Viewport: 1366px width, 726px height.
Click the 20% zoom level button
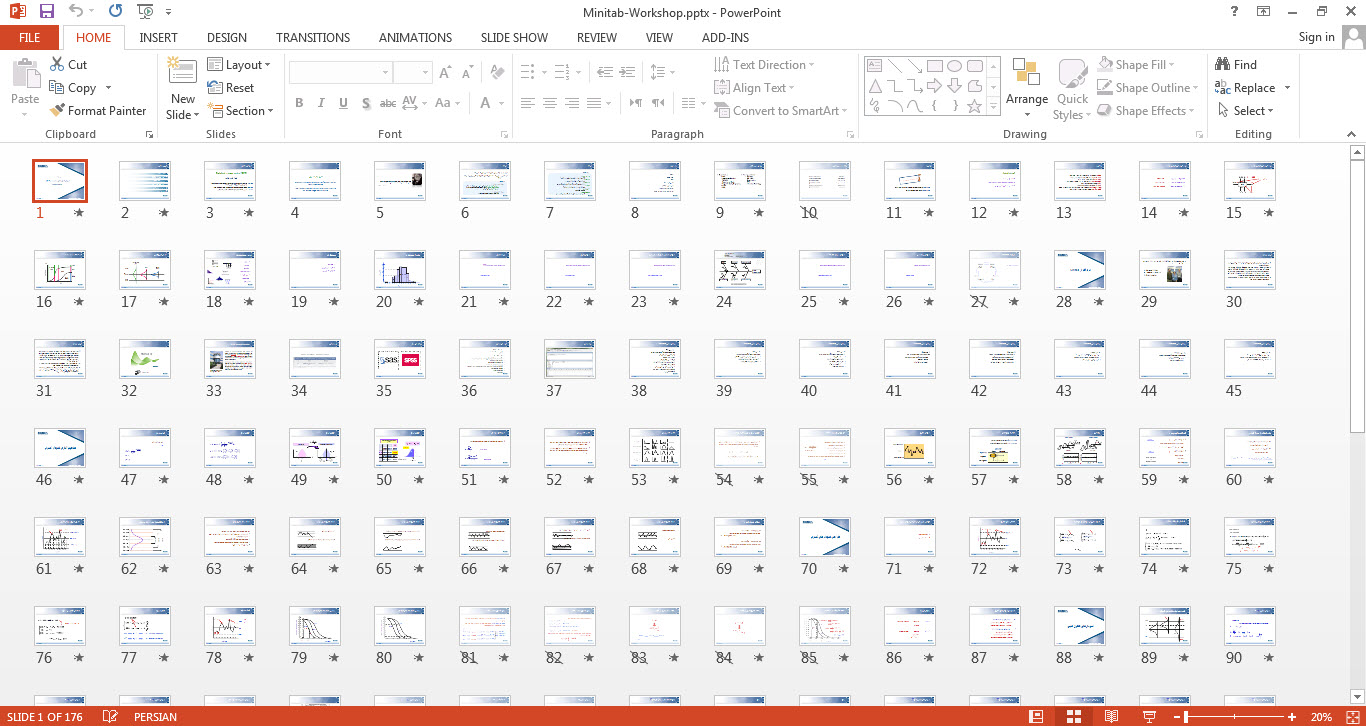(1321, 717)
